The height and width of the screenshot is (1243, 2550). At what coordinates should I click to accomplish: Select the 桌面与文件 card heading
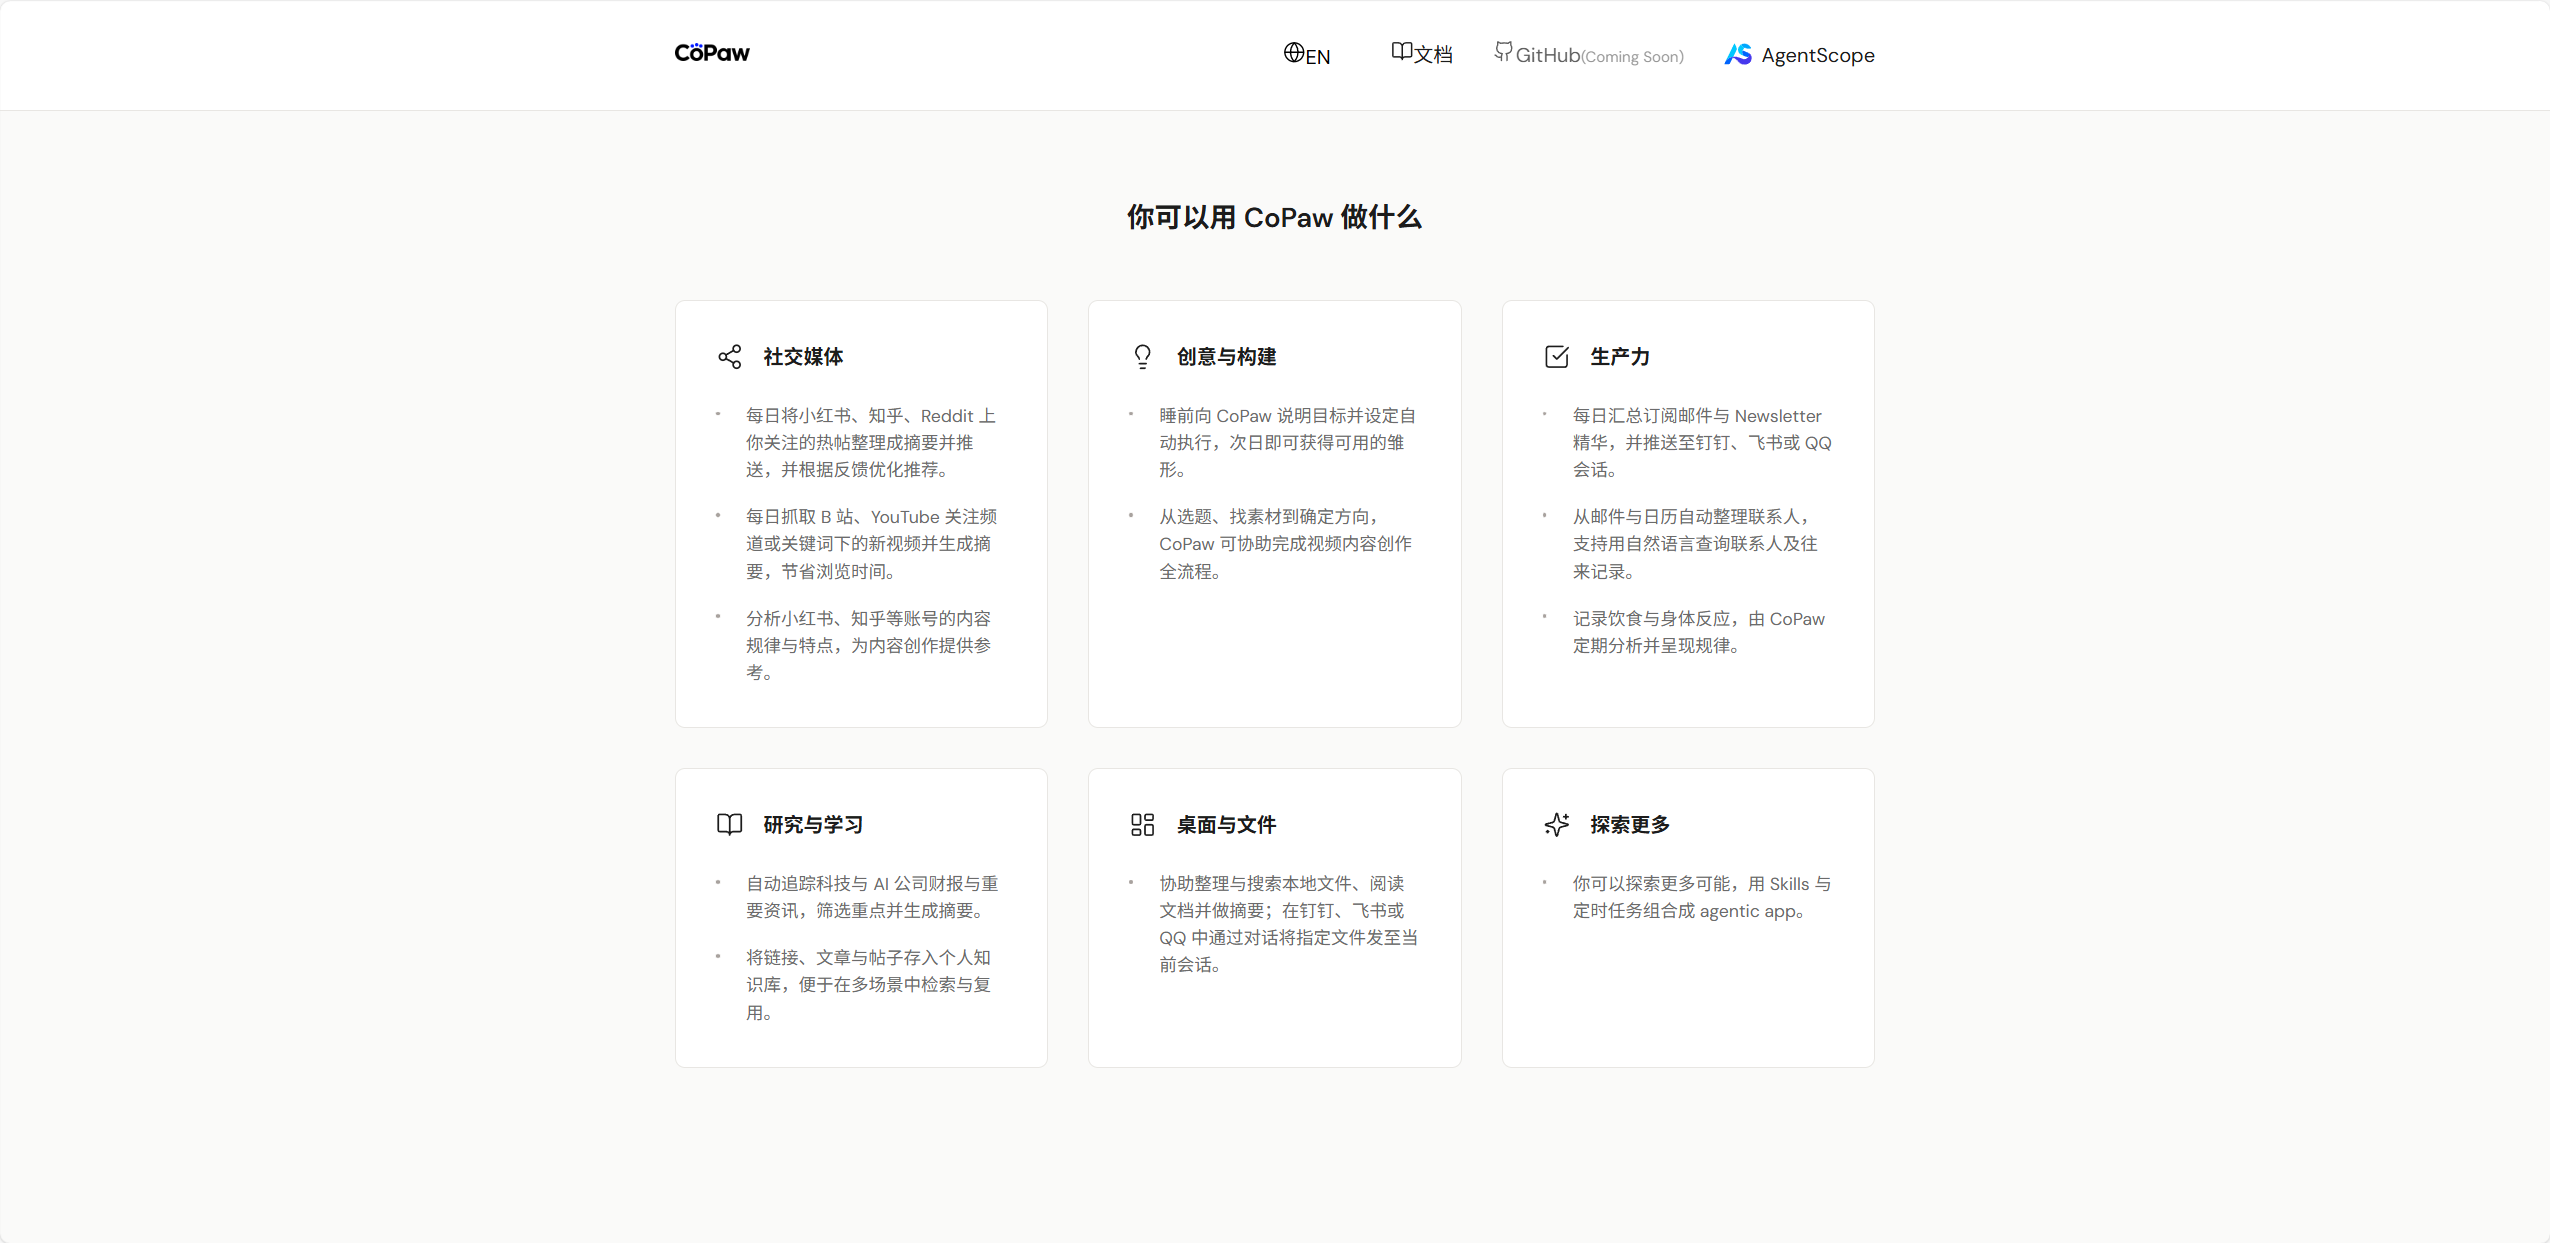point(1226,825)
